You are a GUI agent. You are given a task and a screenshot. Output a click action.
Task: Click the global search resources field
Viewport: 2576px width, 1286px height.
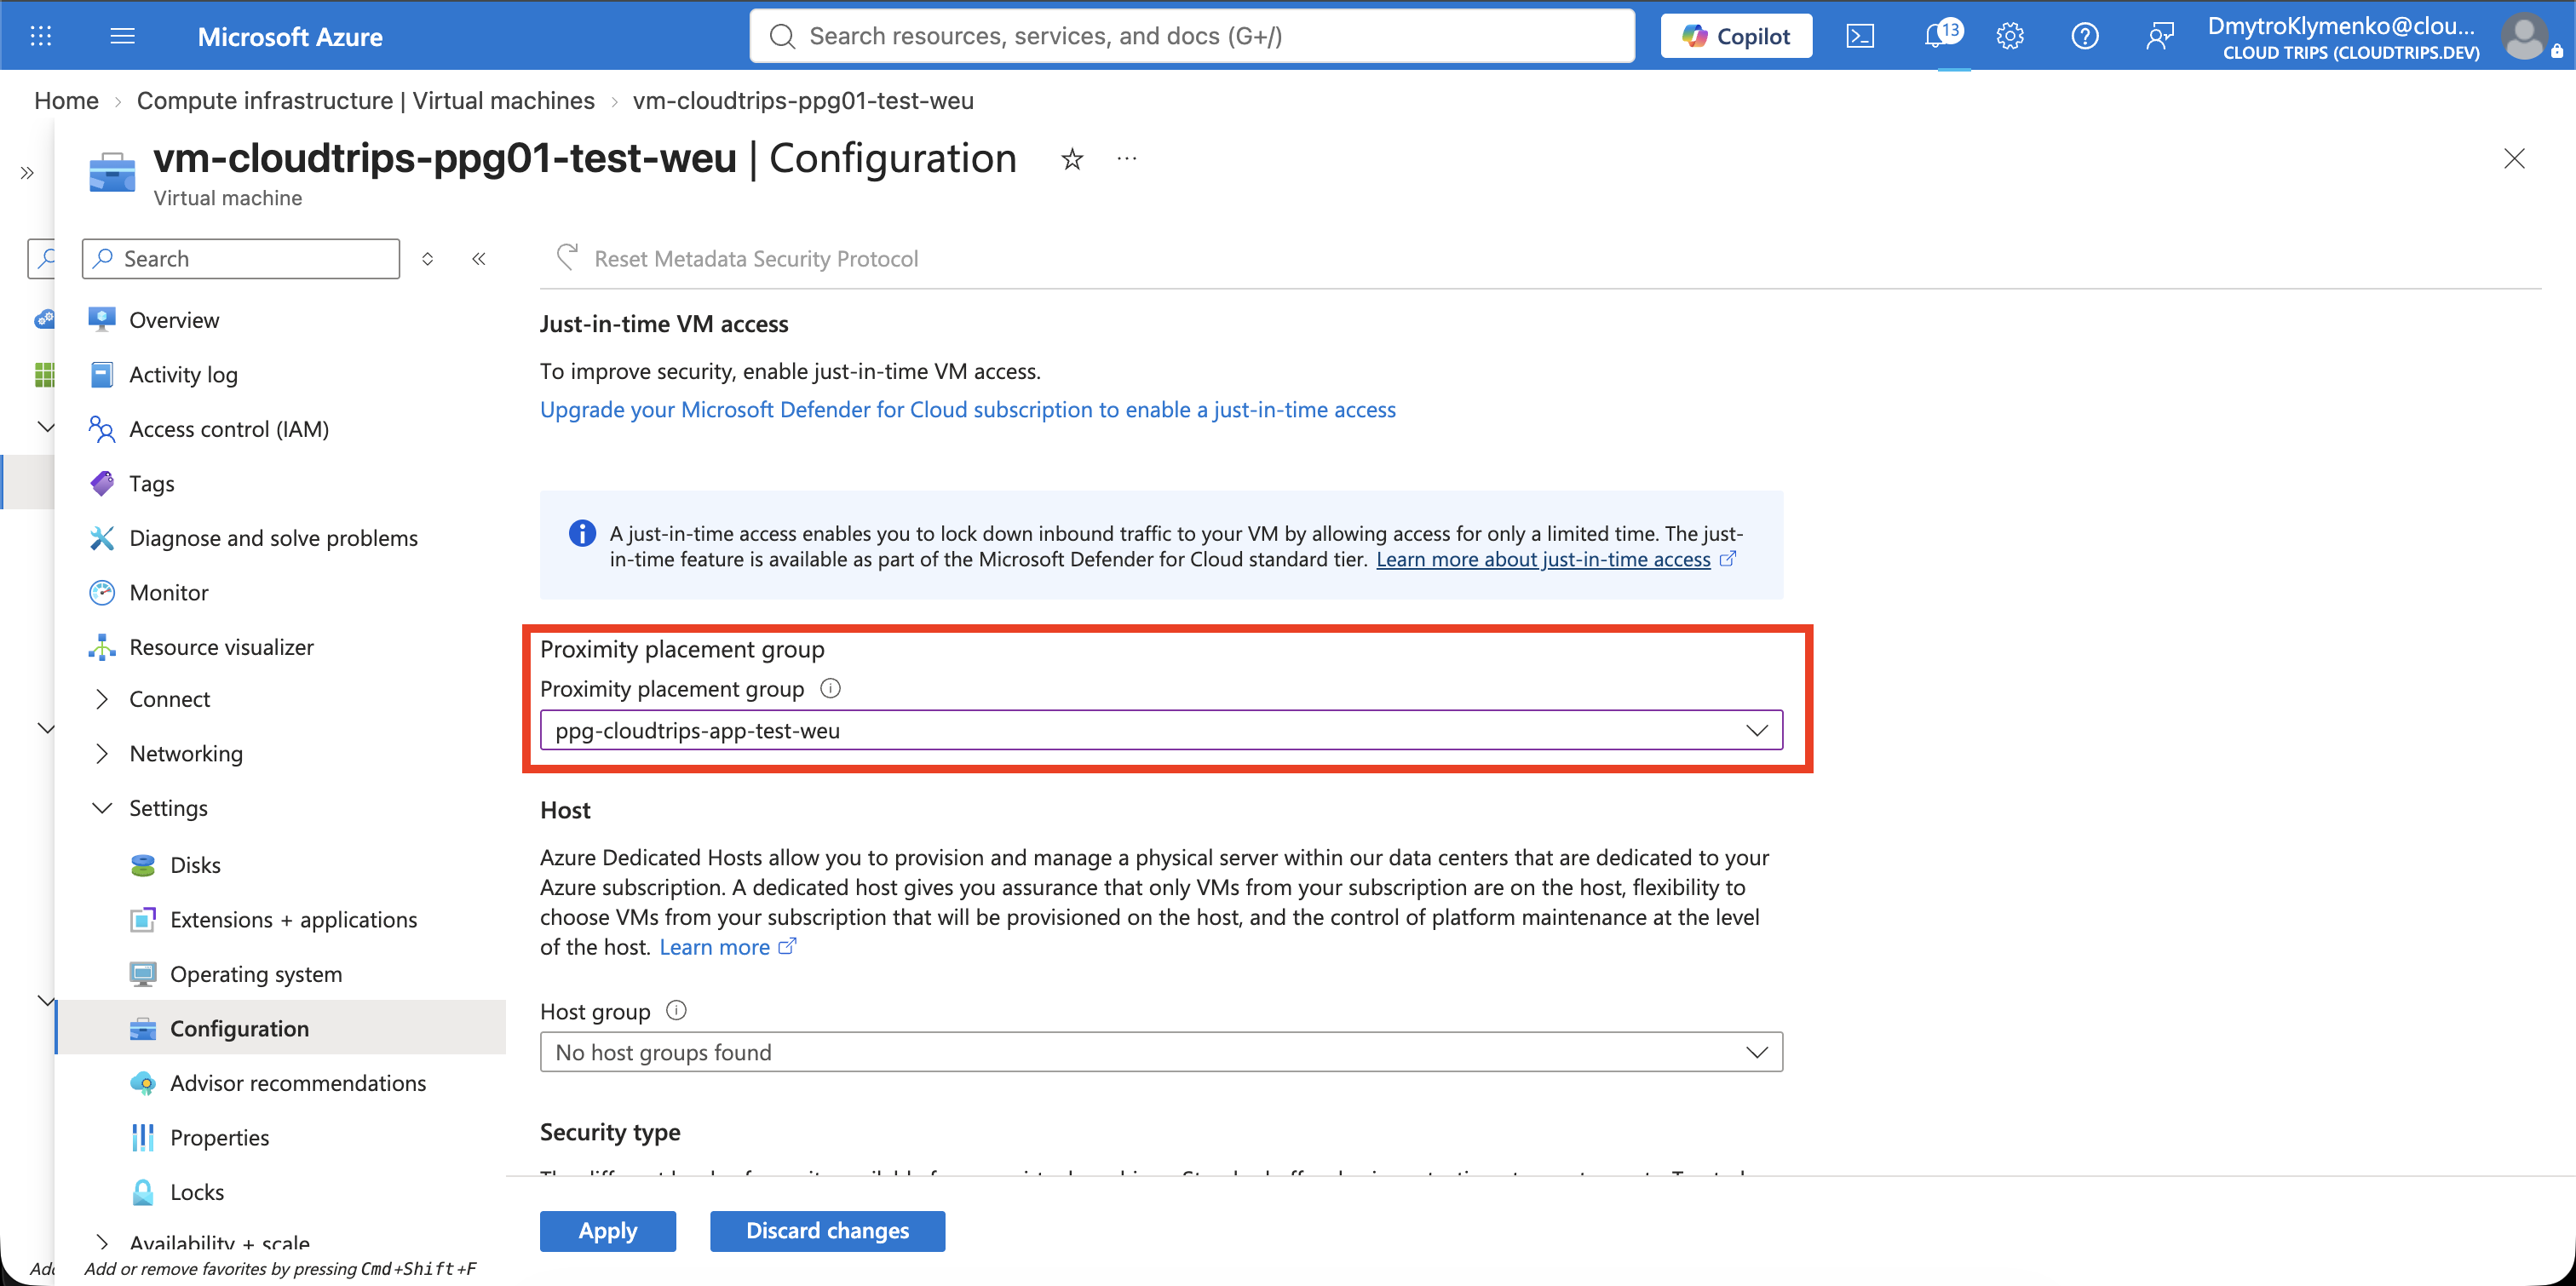click(1192, 36)
